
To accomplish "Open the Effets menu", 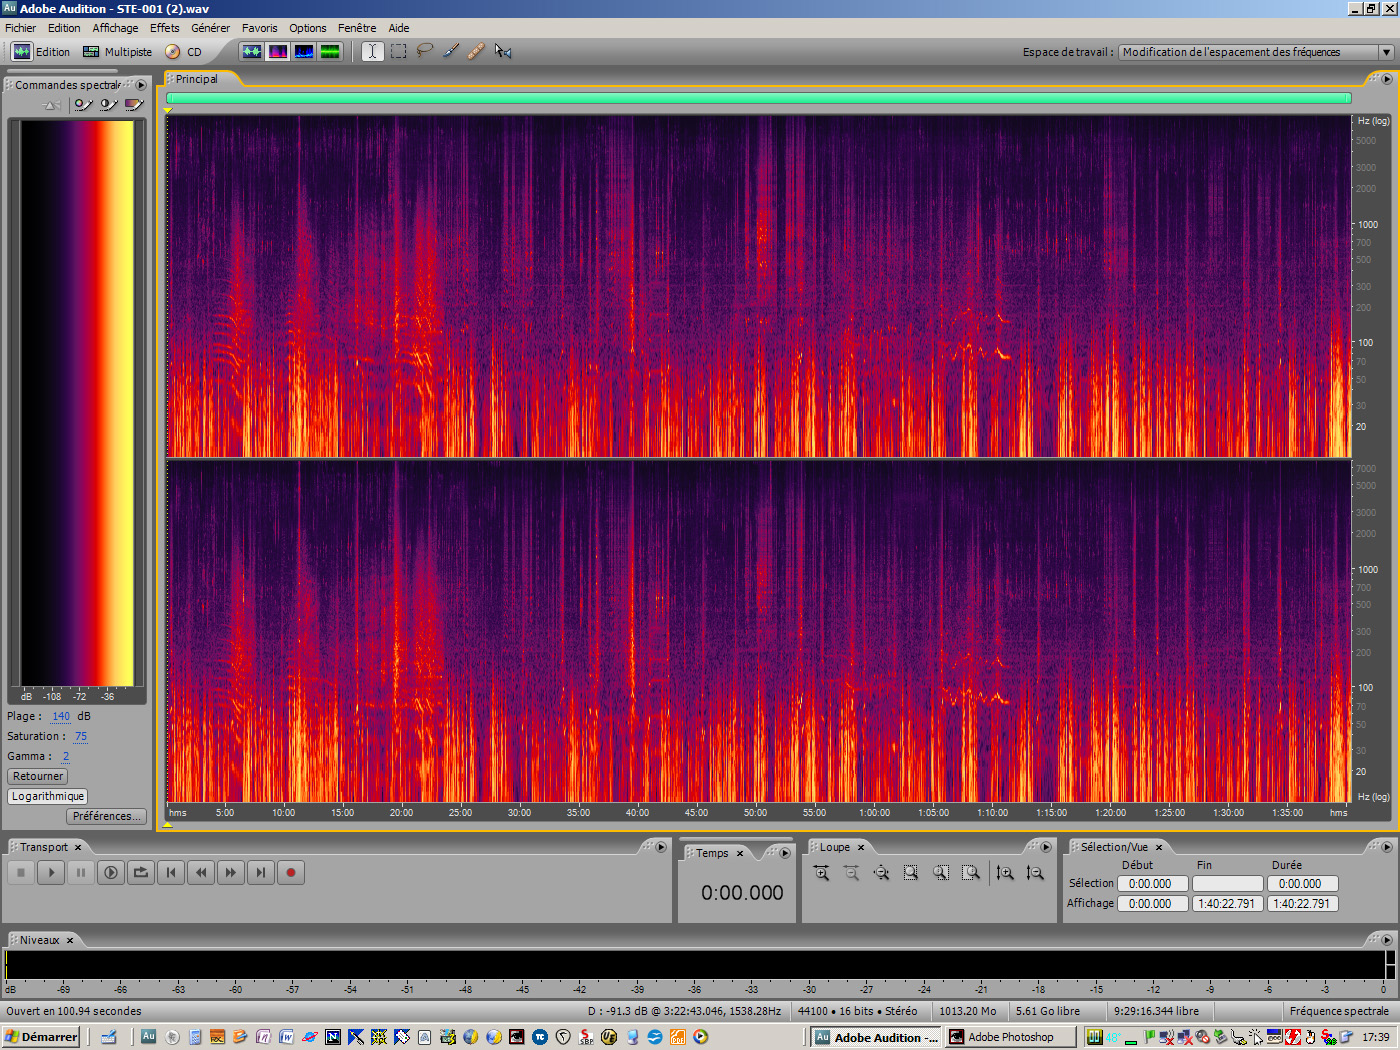I will tap(164, 27).
